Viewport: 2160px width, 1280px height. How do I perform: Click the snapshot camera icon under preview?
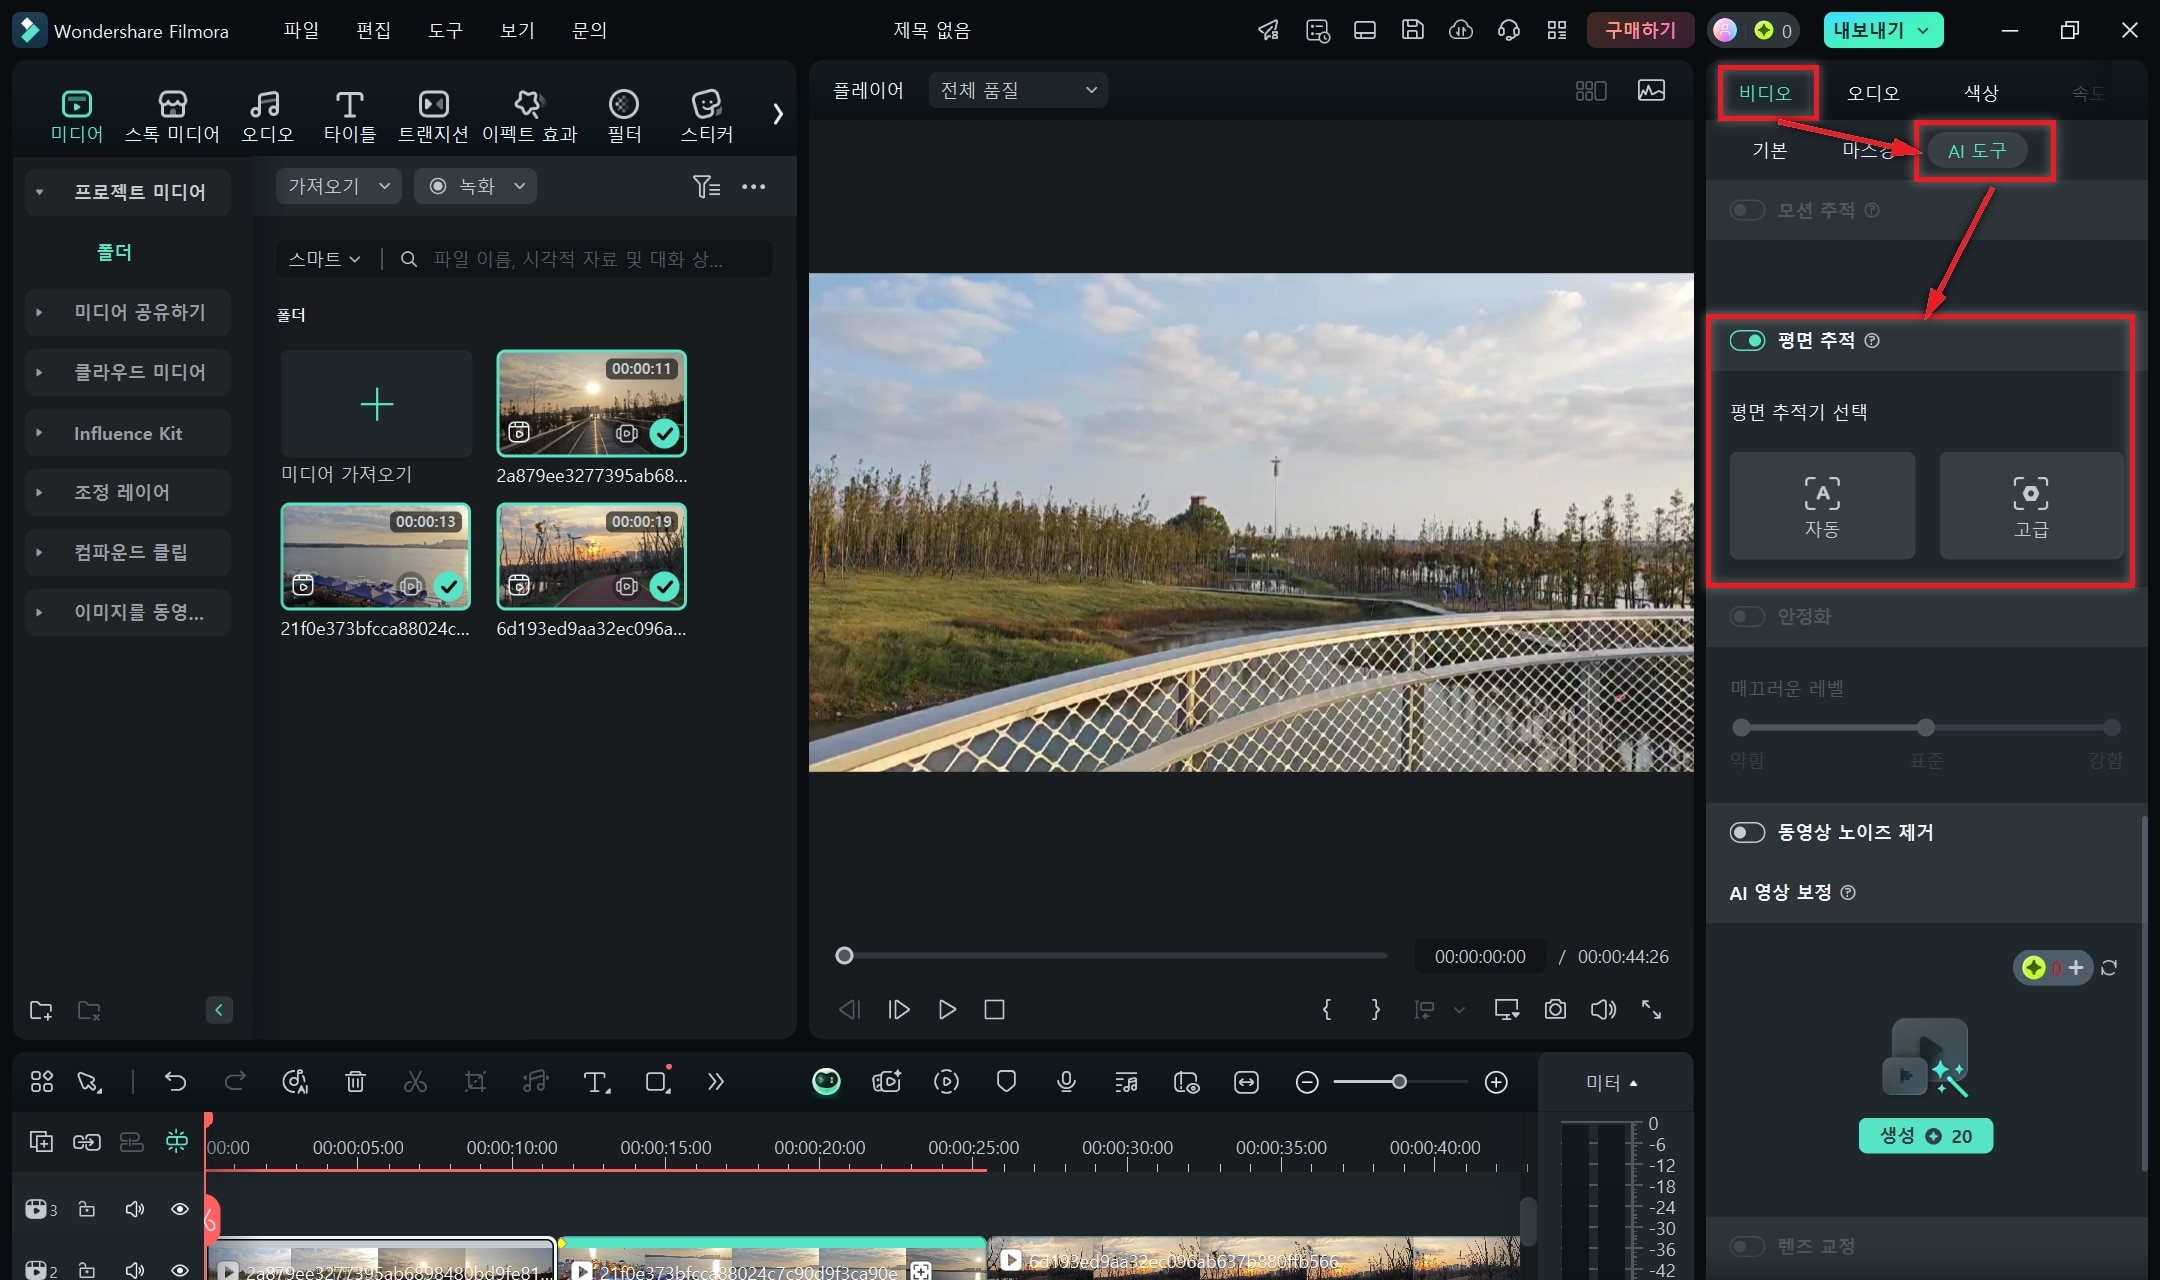(1555, 1009)
